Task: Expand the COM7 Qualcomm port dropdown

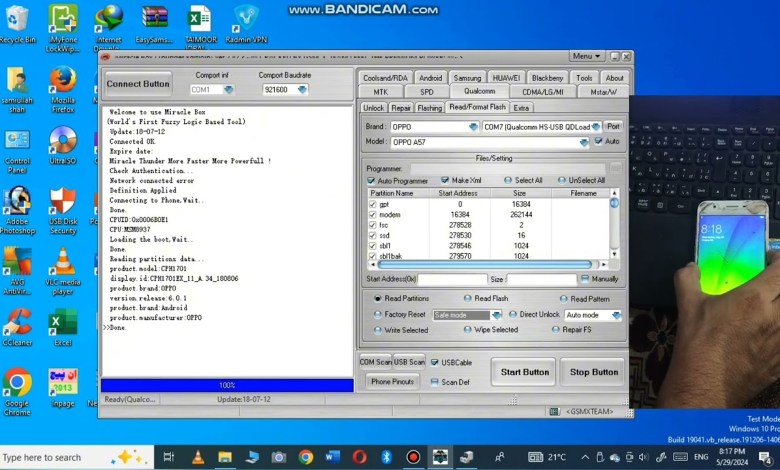Action: pyautogui.click(x=596, y=127)
